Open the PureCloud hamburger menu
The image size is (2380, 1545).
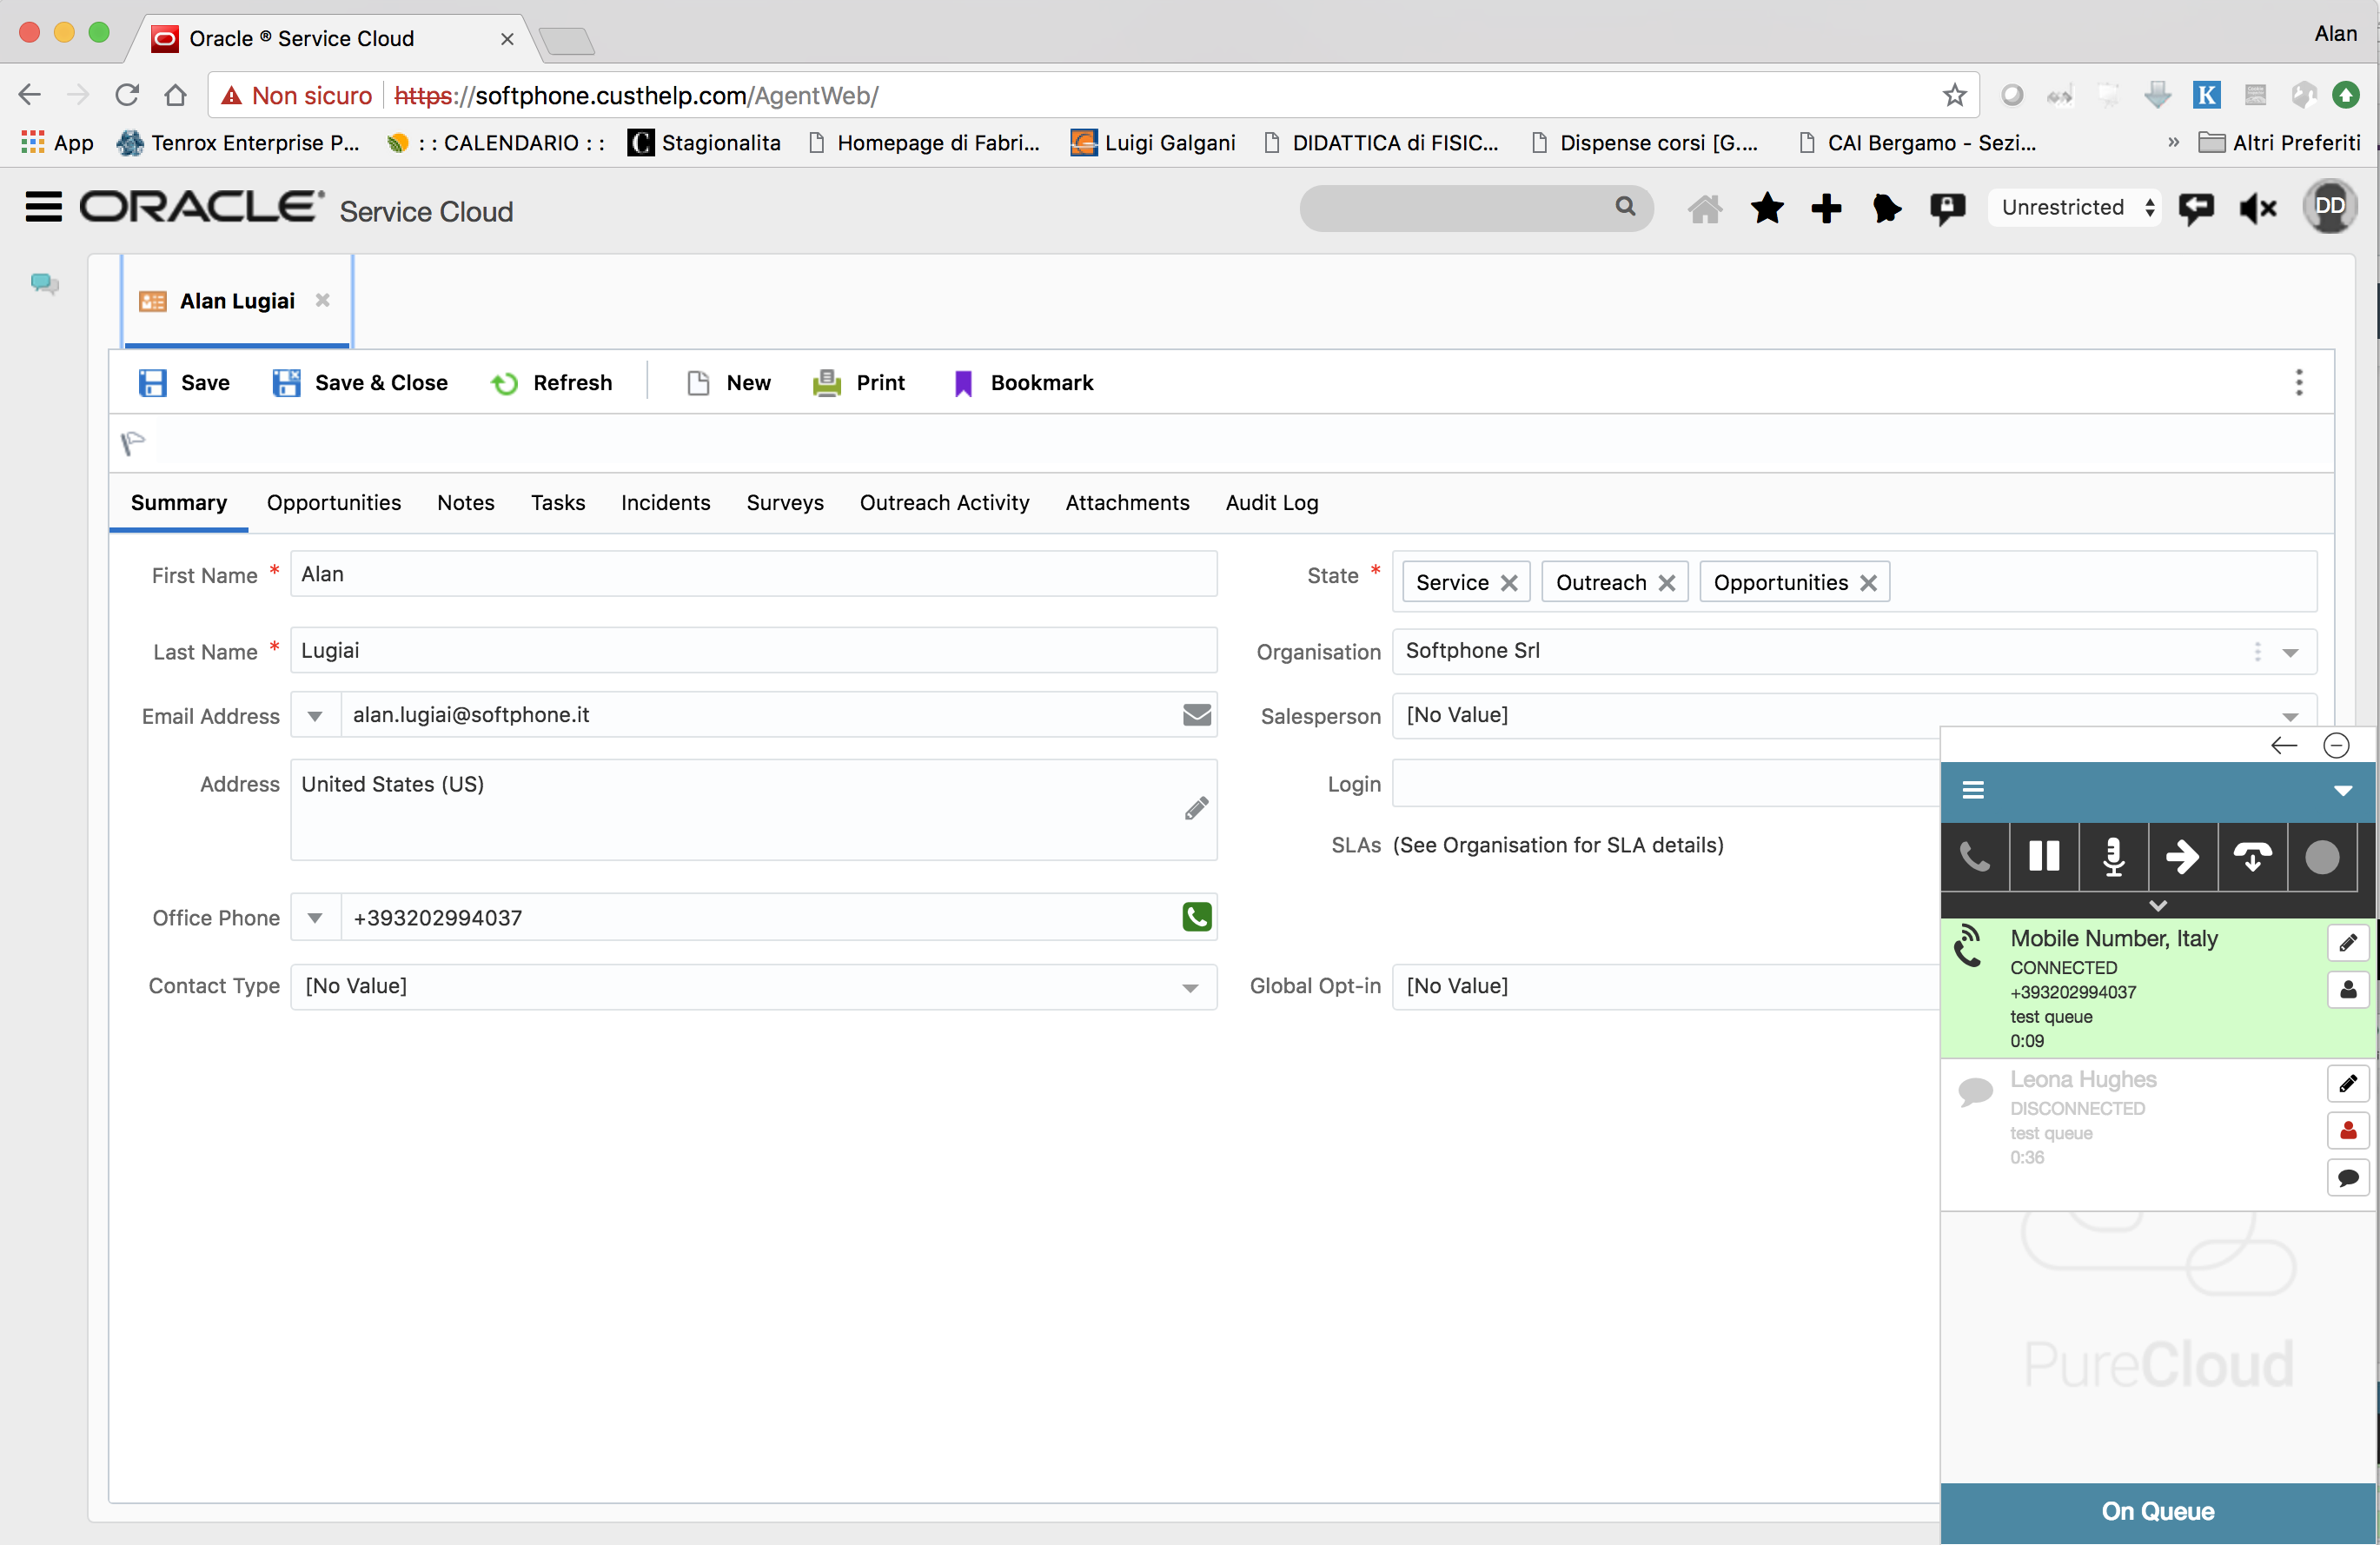click(1975, 790)
